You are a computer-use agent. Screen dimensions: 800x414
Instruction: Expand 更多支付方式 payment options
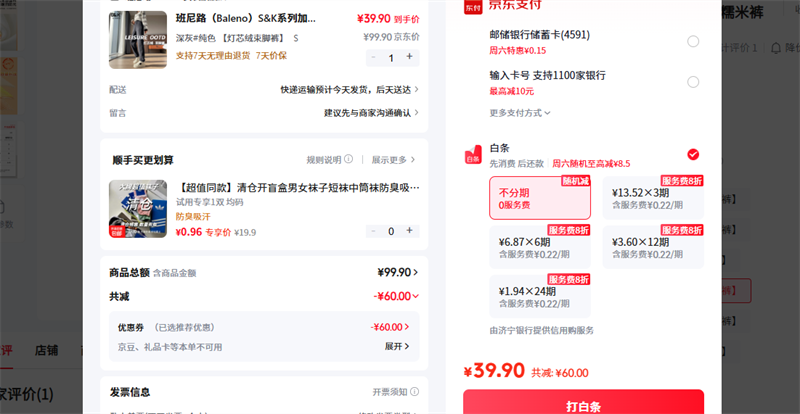tap(520, 113)
